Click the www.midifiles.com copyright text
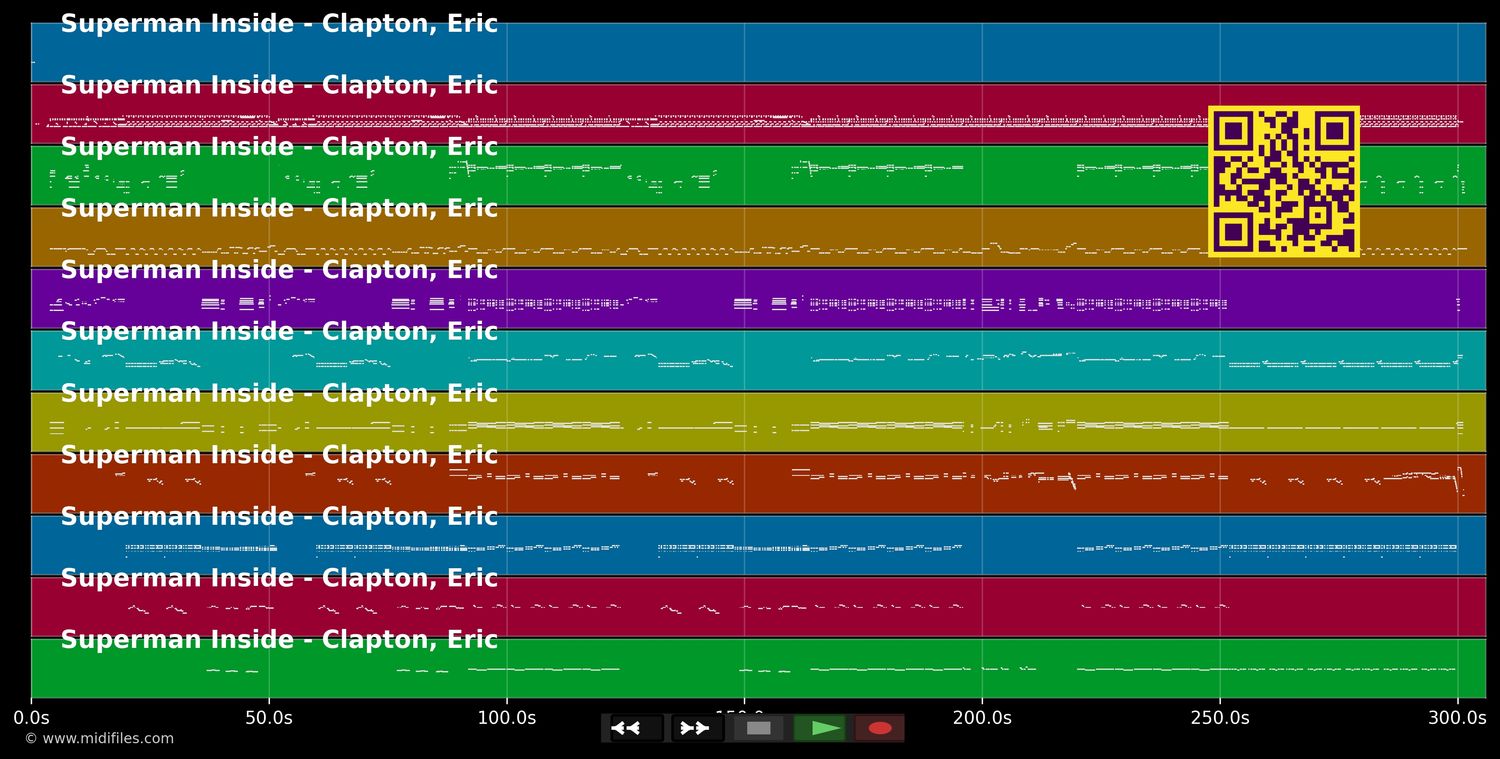Viewport: 1500px width, 759px height. coord(99,739)
